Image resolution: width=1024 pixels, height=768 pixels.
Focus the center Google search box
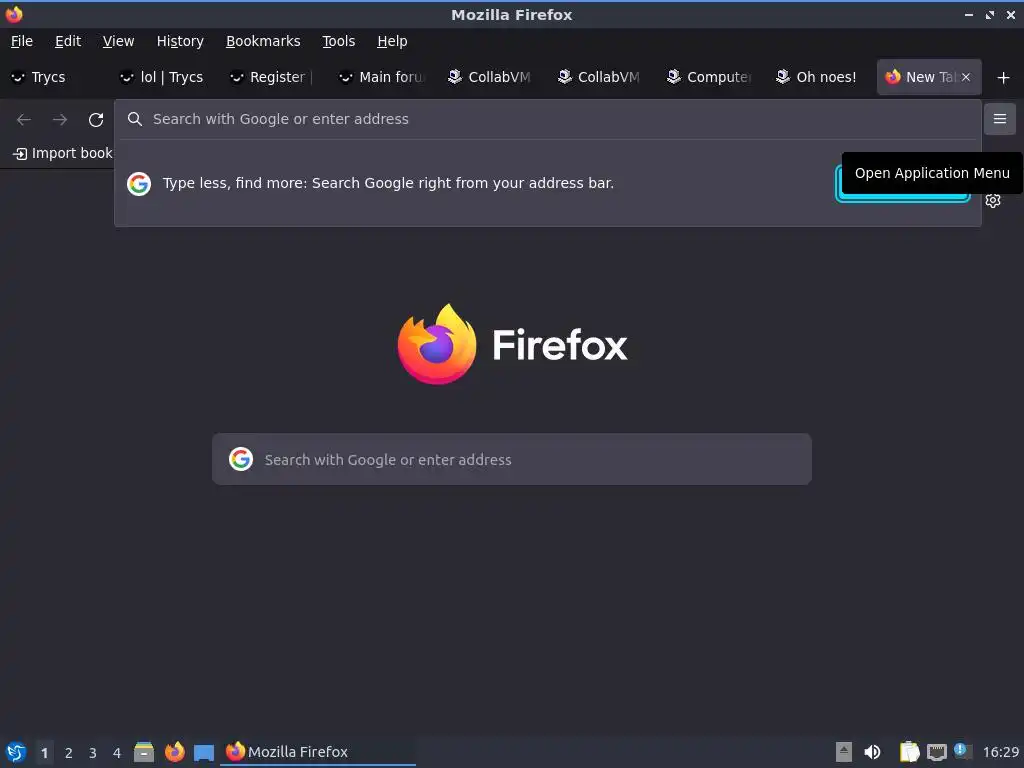click(x=512, y=459)
